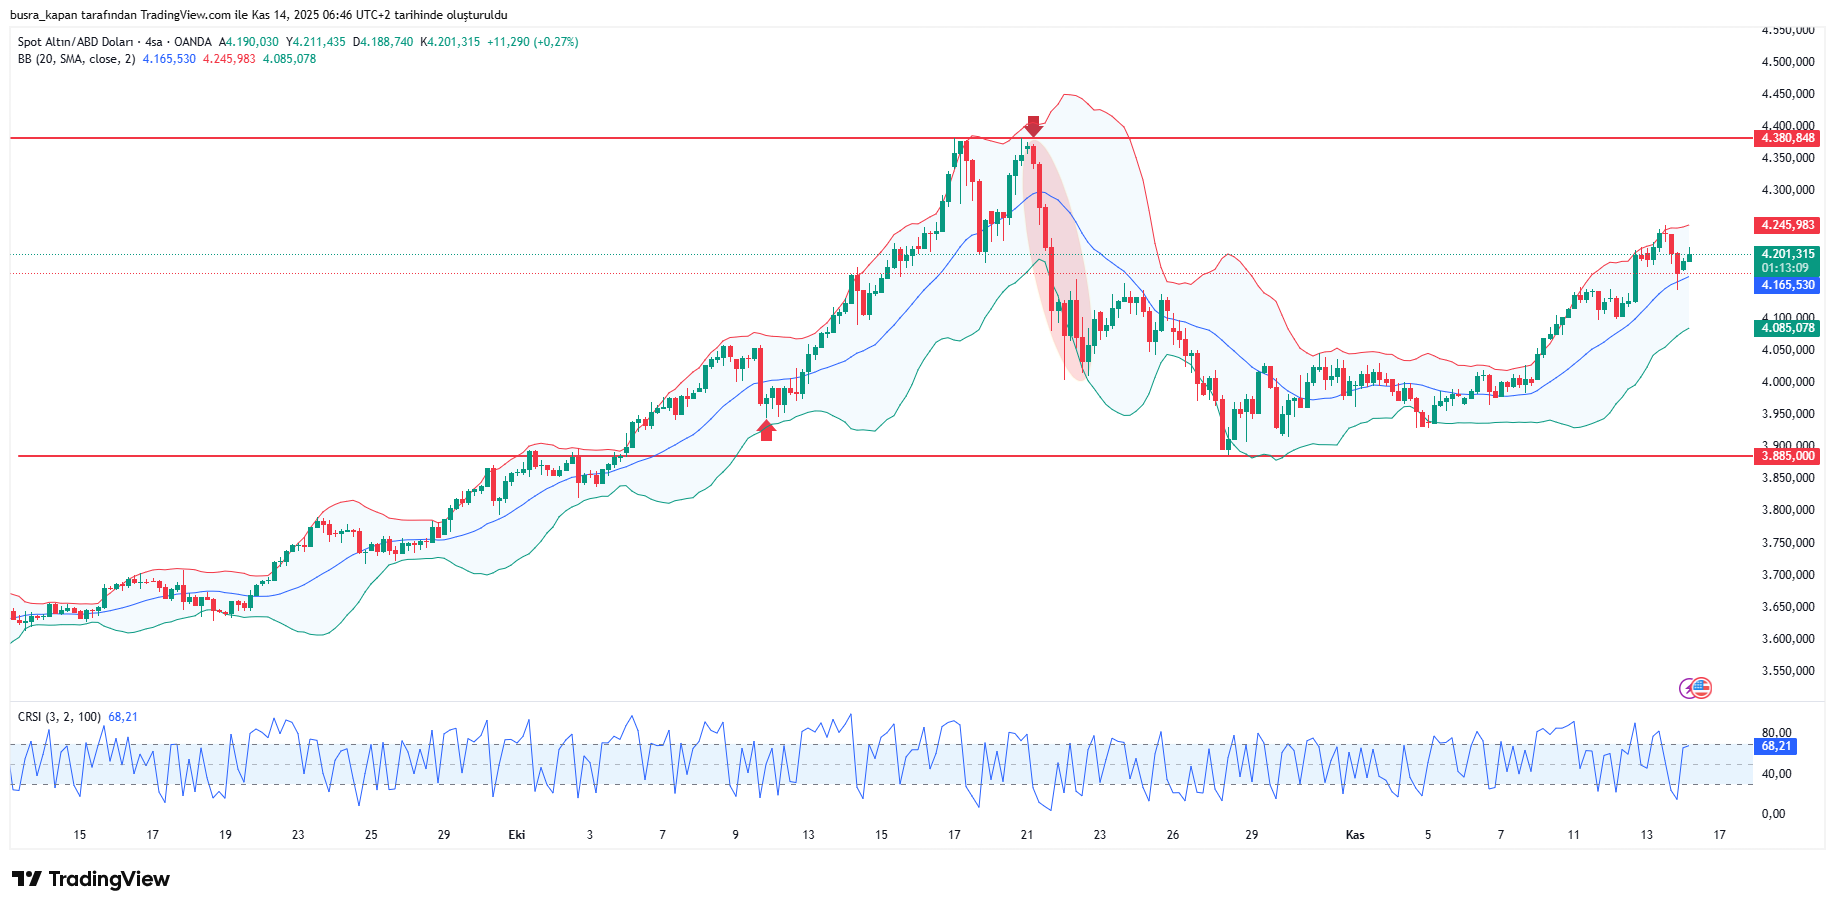Select the red shaded ellipse drawing
This screenshot has height=909, width=1835.
point(1056,260)
